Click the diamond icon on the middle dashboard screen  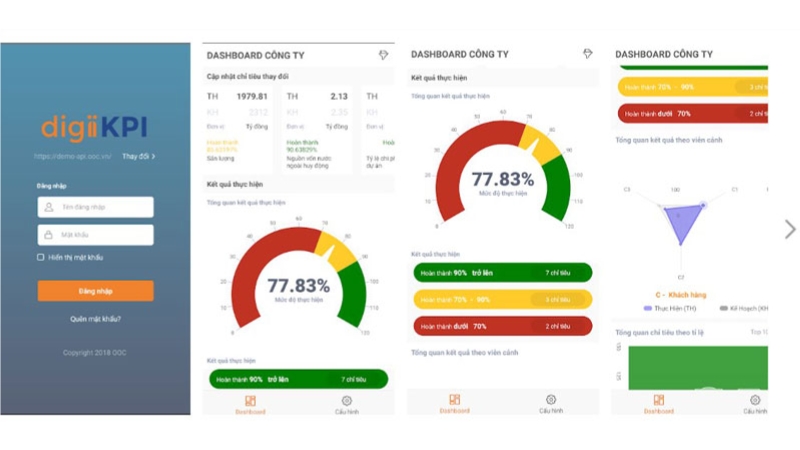coord(588,54)
